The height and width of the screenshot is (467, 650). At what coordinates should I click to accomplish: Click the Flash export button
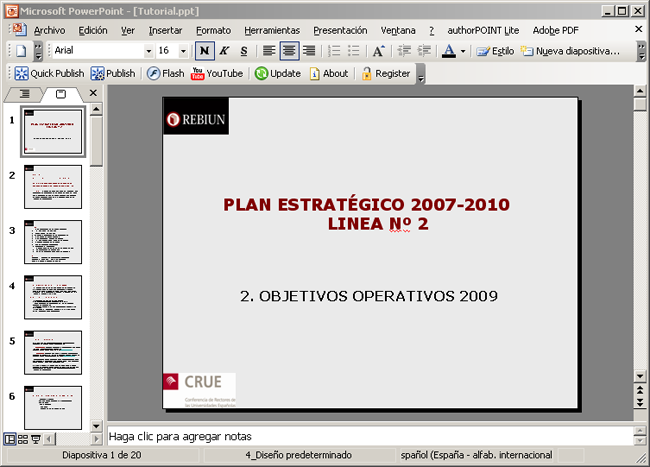tap(165, 73)
